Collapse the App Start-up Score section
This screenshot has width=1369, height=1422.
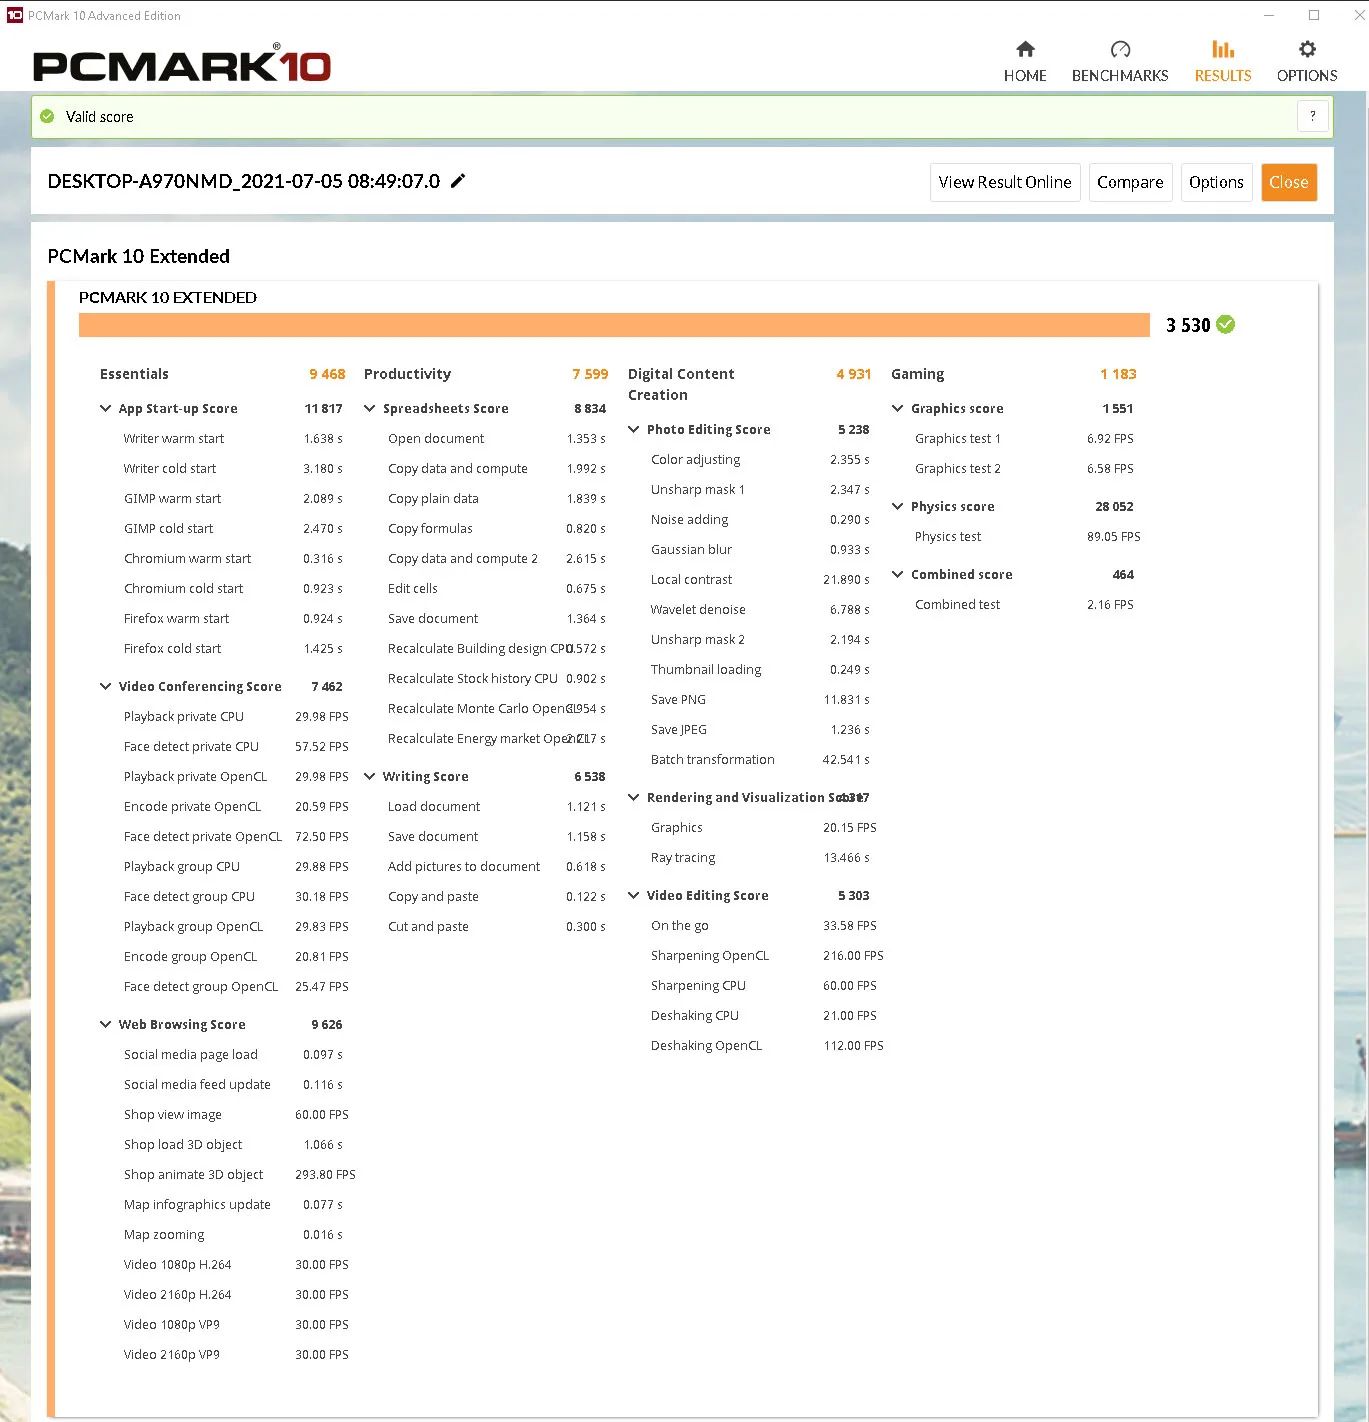105,408
